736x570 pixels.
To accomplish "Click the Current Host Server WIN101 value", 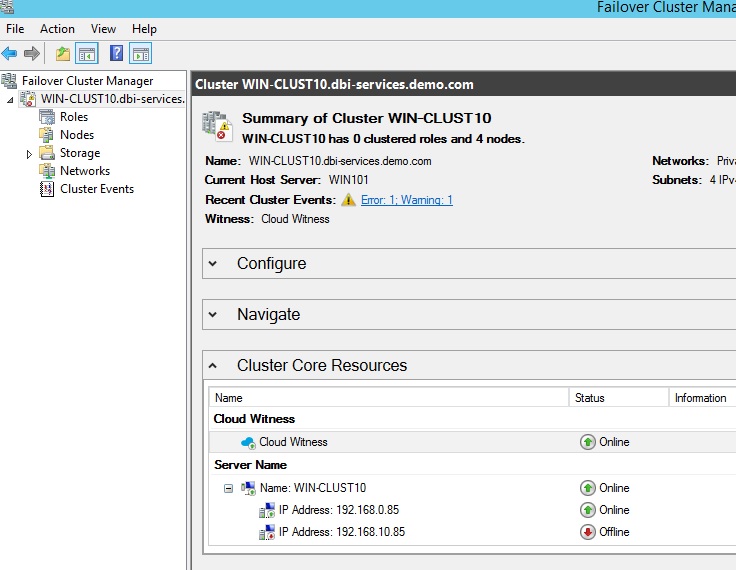I will [x=348, y=180].
